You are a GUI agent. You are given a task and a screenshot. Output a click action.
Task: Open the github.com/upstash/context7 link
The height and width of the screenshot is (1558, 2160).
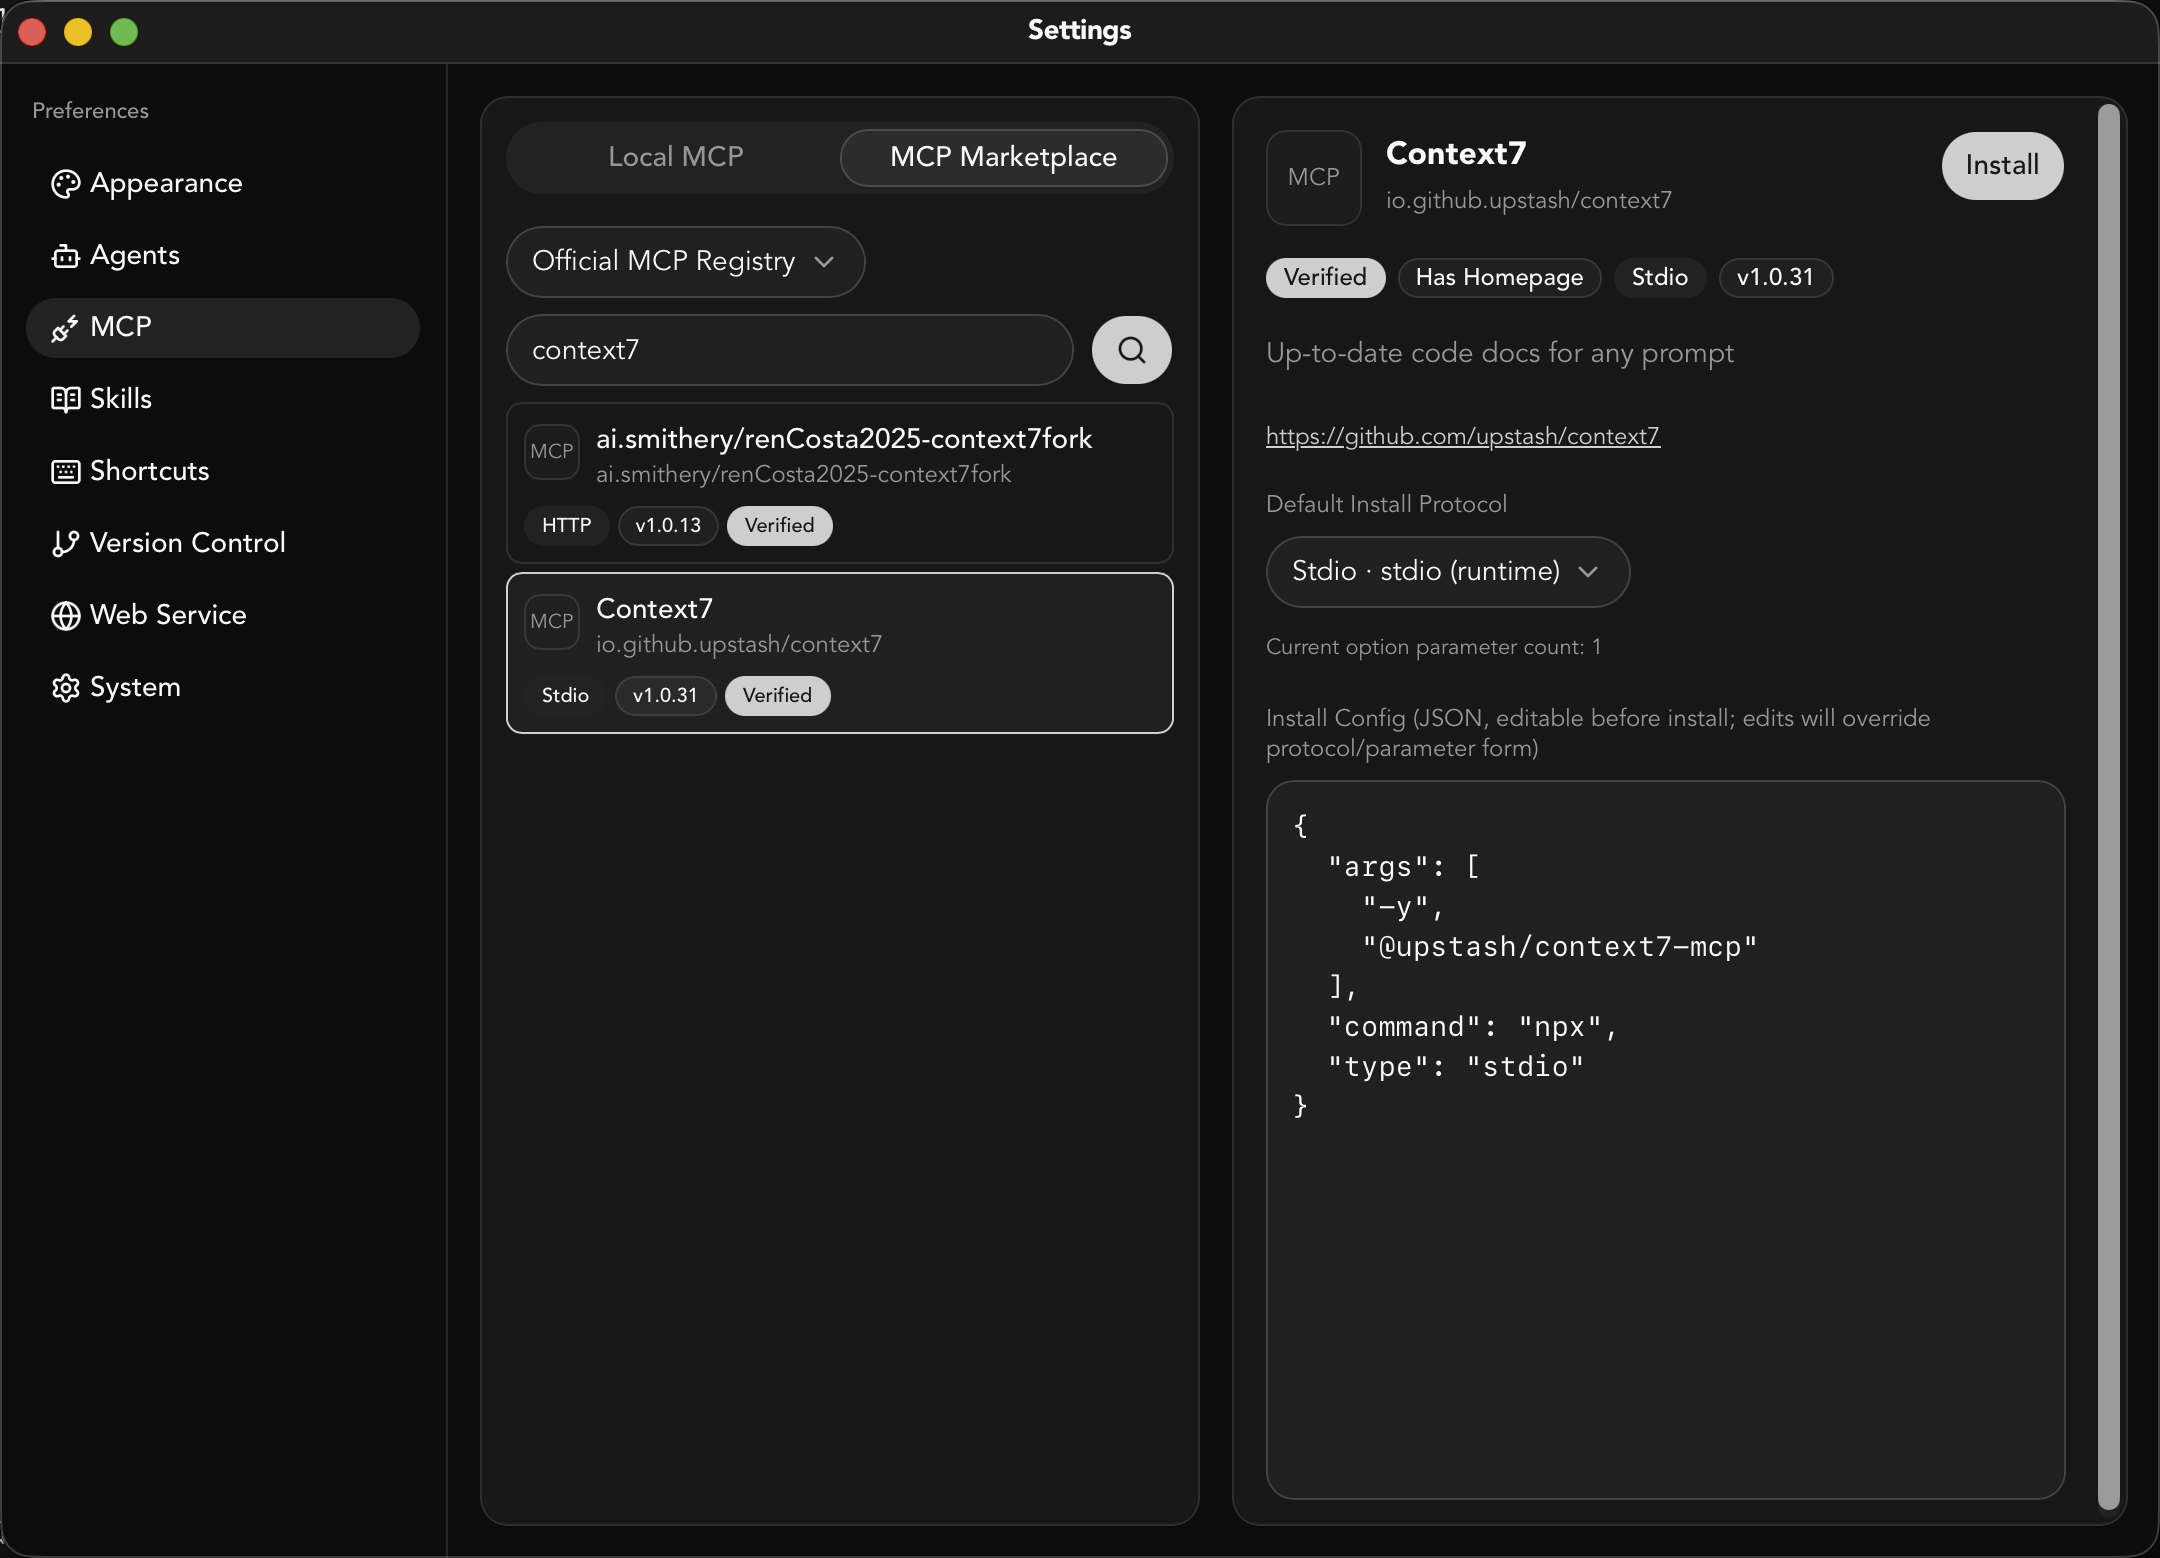point(1462,436)
